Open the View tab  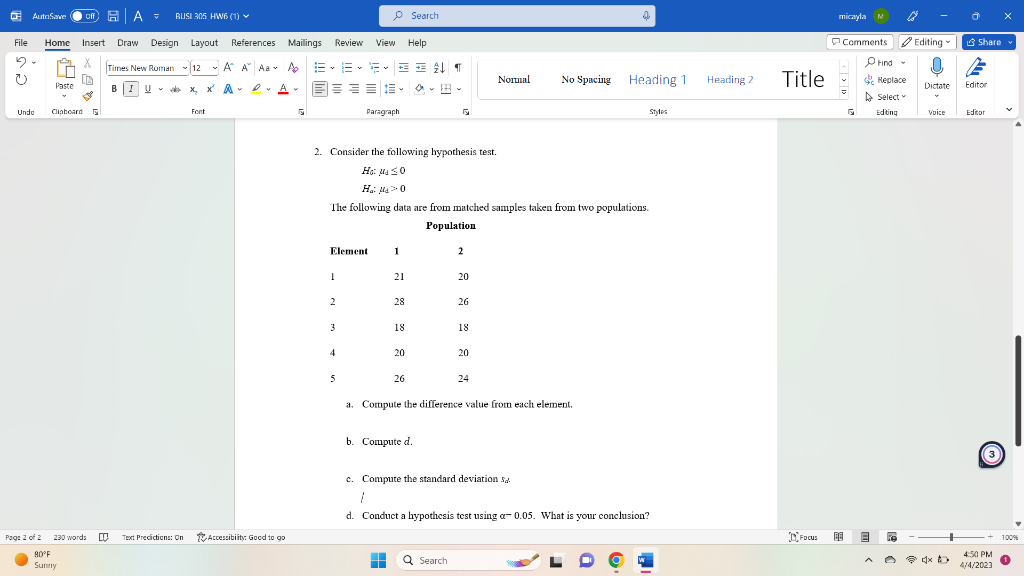(x=385, y=42)
